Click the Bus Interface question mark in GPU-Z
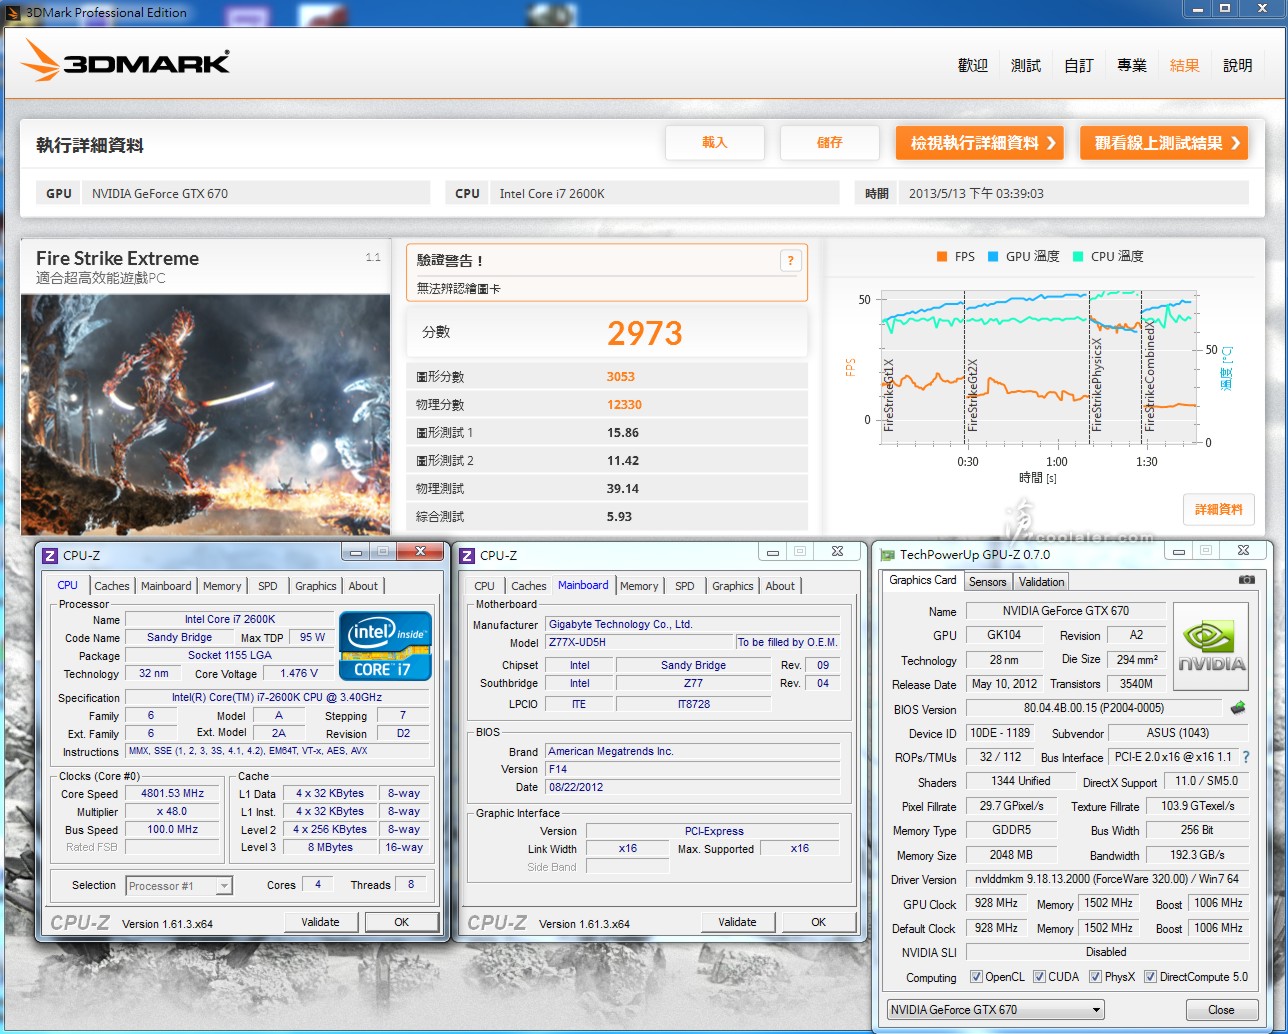This screenshot has height=1034, width=1288. pyautogui.click(x=1245, y=757)
